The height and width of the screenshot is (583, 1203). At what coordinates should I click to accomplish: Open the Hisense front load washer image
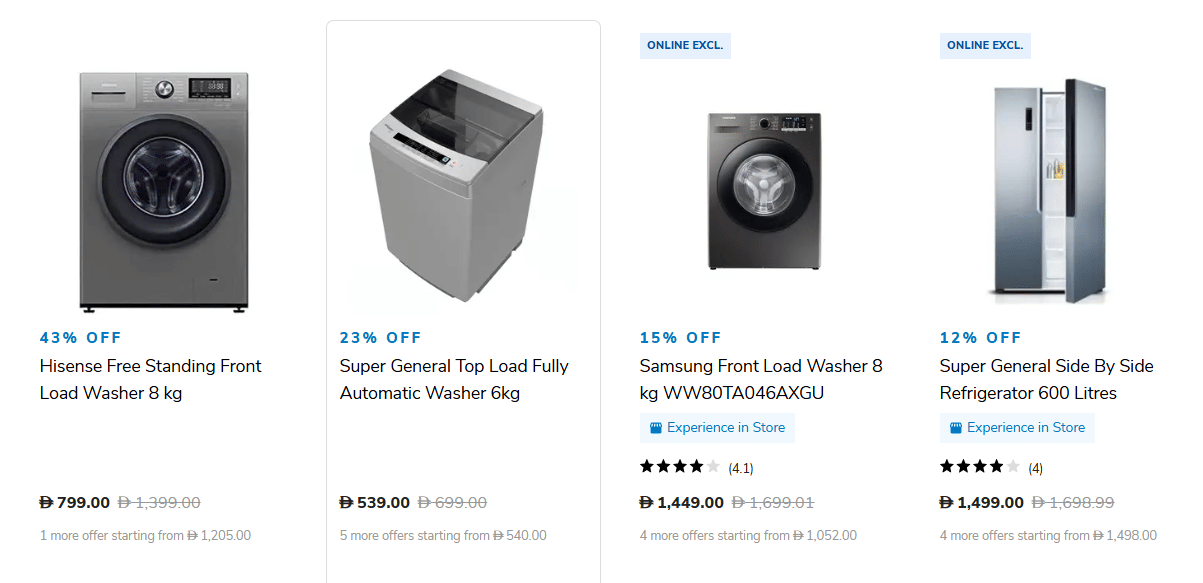pyautogui.click(x=164, y=190)
